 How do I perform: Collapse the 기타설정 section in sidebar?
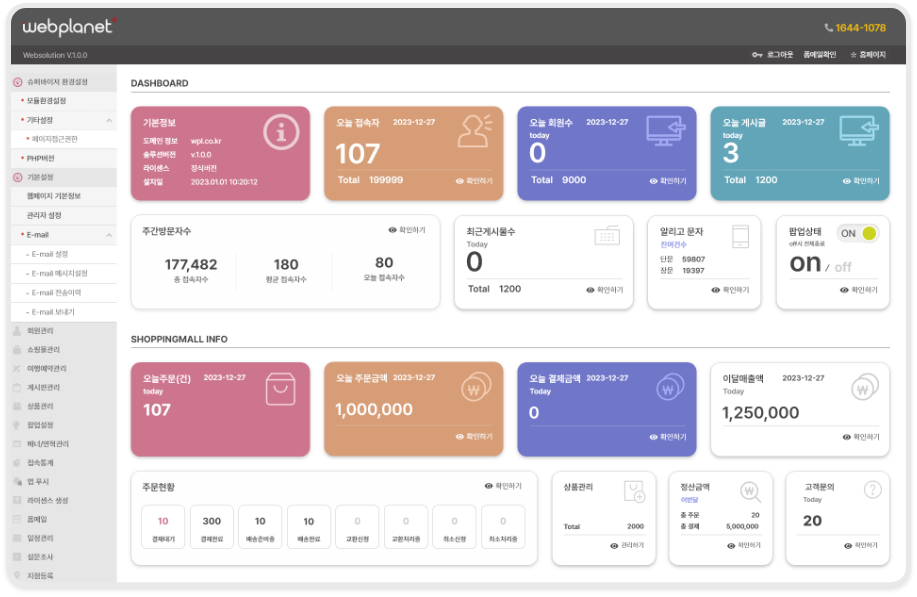point(109,120)
